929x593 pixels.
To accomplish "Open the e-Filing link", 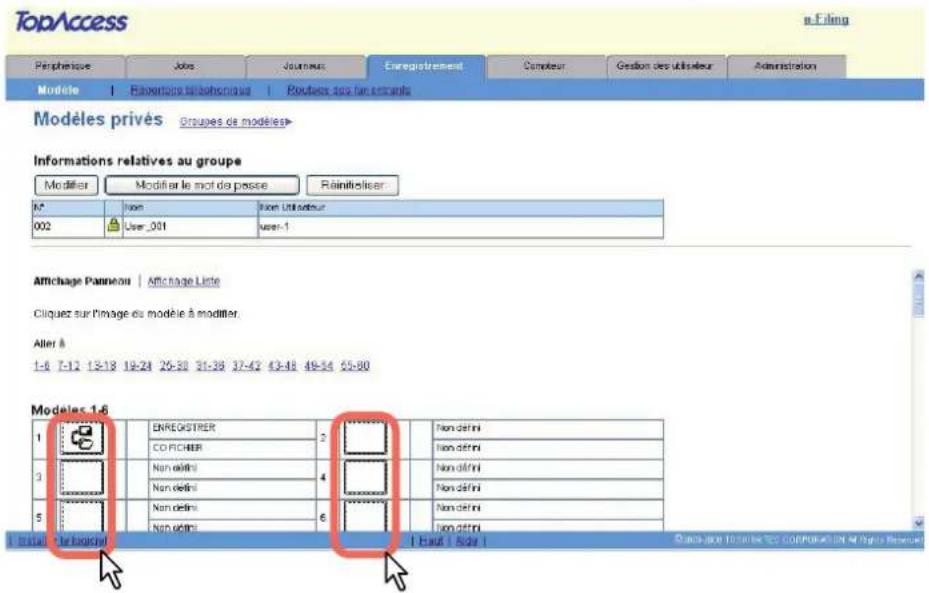I will [826, 20].
